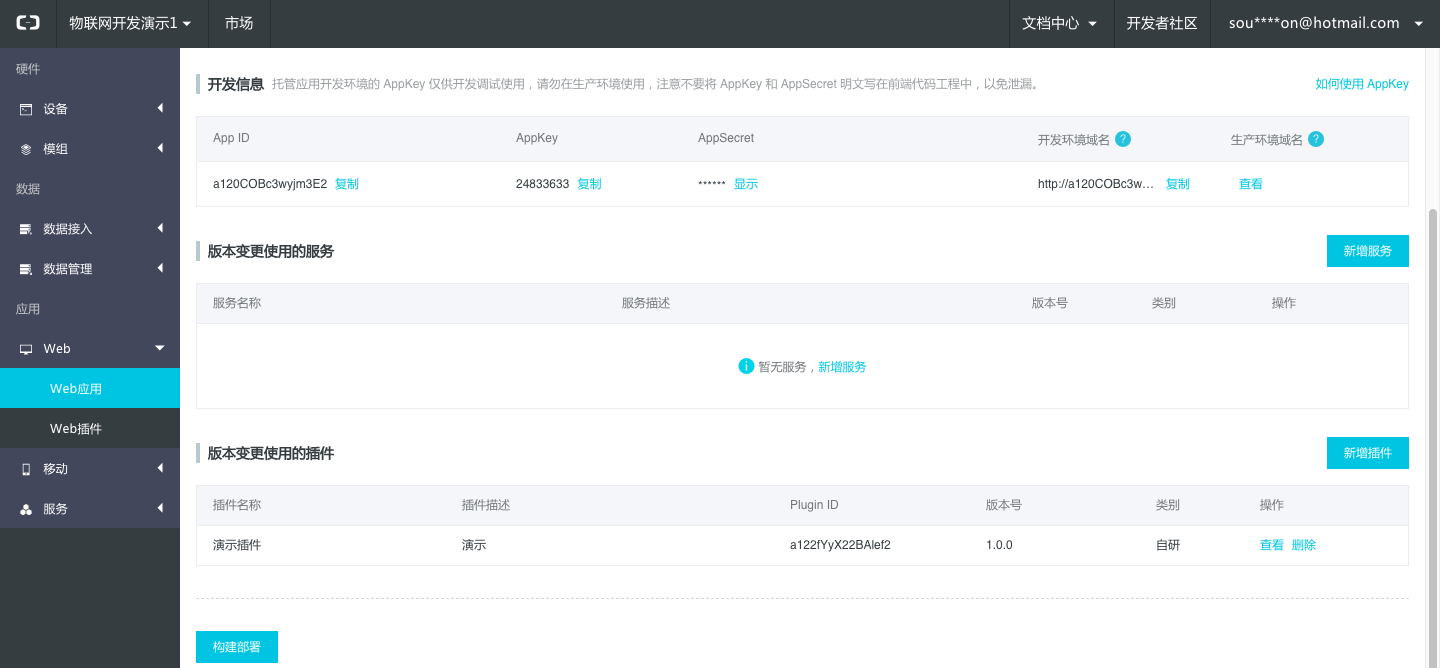Click the platform logo icon in header
1440x668 pixels.
click(x=28, y=23)
